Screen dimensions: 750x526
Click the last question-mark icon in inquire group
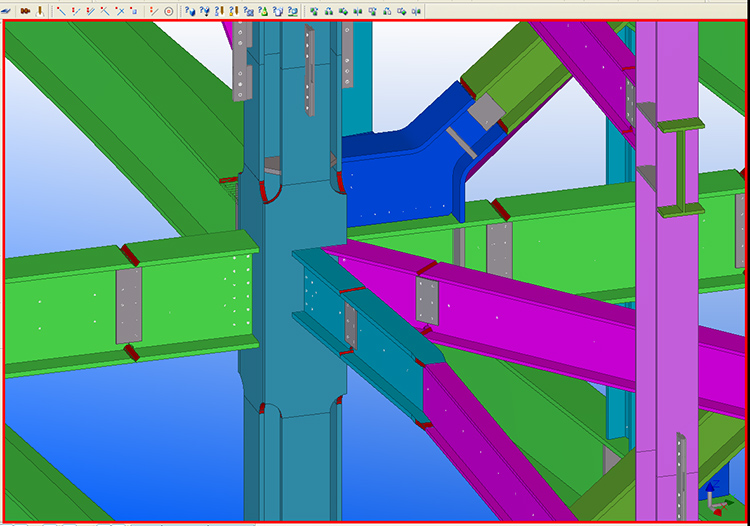pyautogui.click(x=292, y=10)
